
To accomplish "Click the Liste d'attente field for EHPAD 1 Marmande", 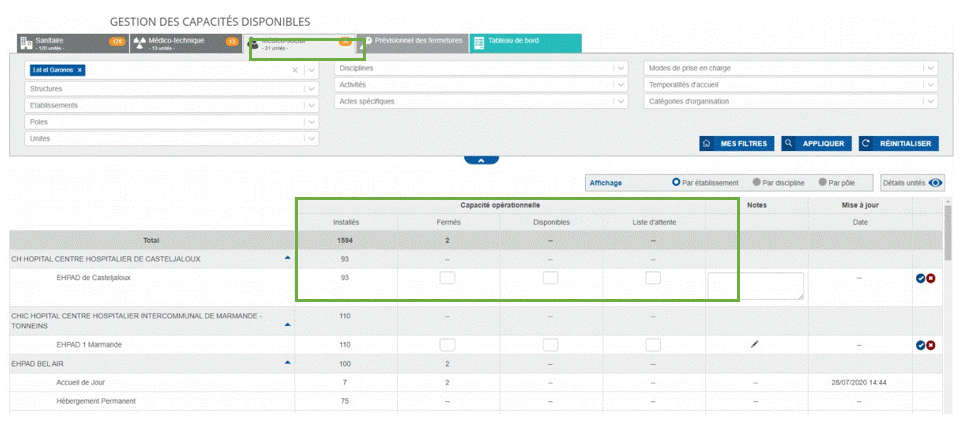I will pyautogui.click(x=653, y=345).
